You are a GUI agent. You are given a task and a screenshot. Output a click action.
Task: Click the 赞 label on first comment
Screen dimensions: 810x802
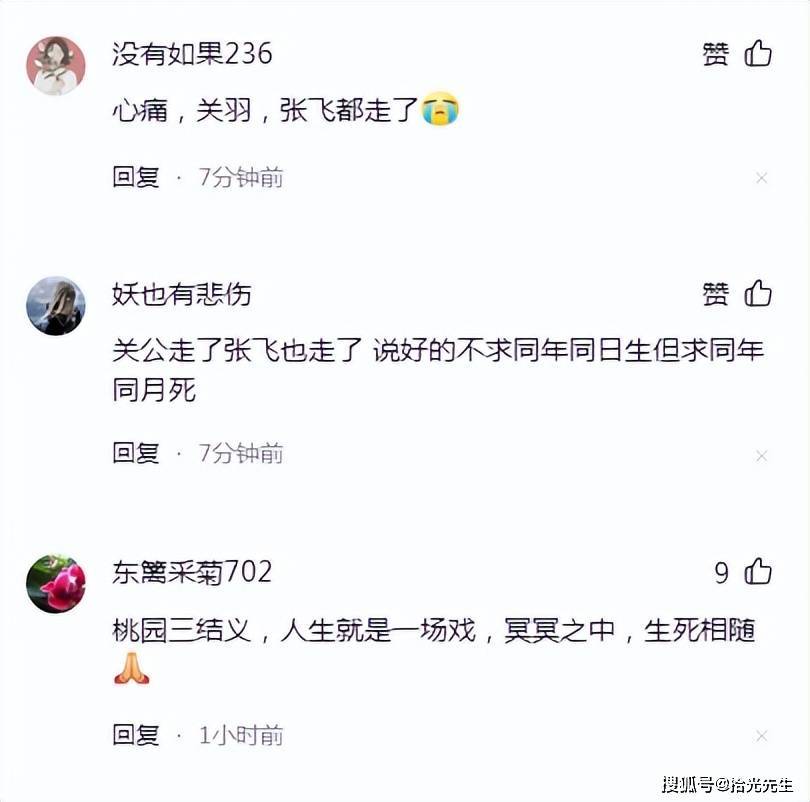(716, 54)
